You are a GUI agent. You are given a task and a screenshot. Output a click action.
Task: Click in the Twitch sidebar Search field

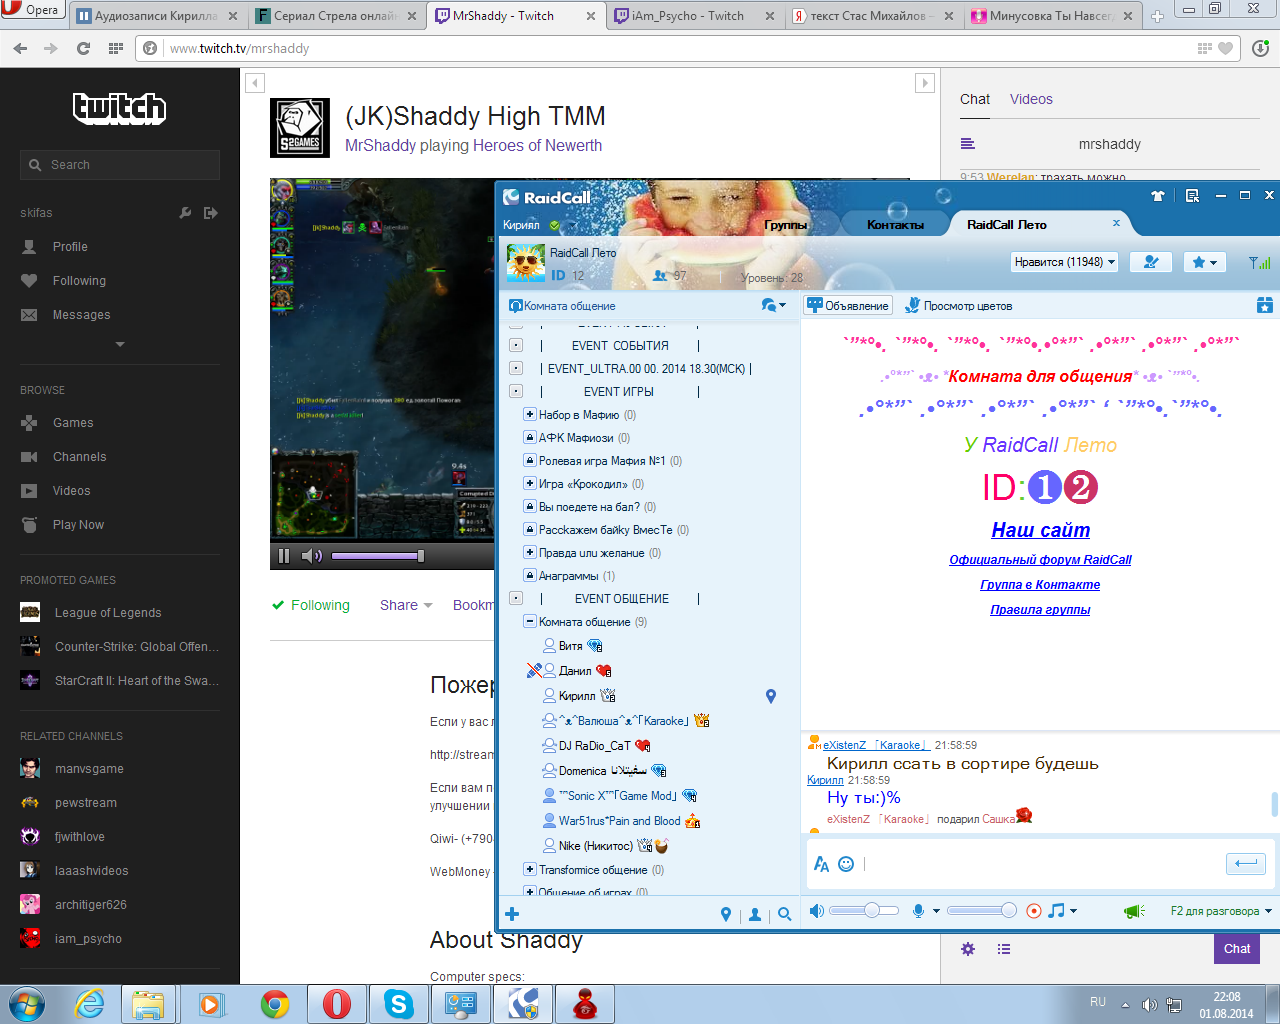pyautogui.click(x=120, y=165)
